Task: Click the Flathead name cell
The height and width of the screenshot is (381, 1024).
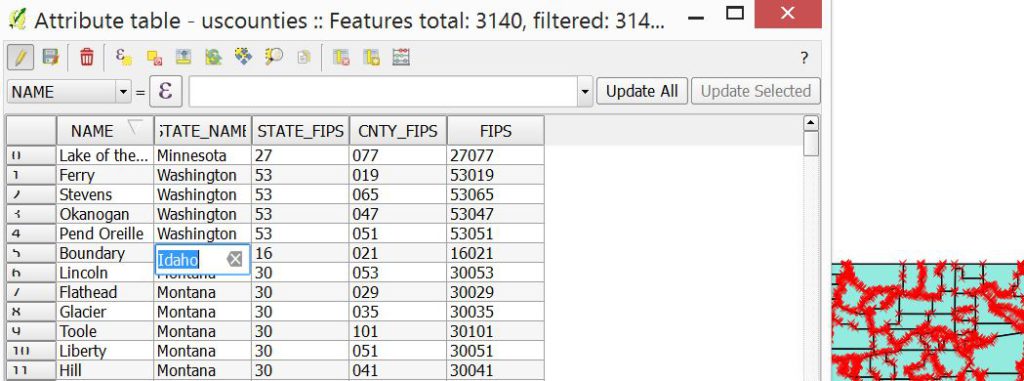Action: pyautogui.click(x=105, y=292)
